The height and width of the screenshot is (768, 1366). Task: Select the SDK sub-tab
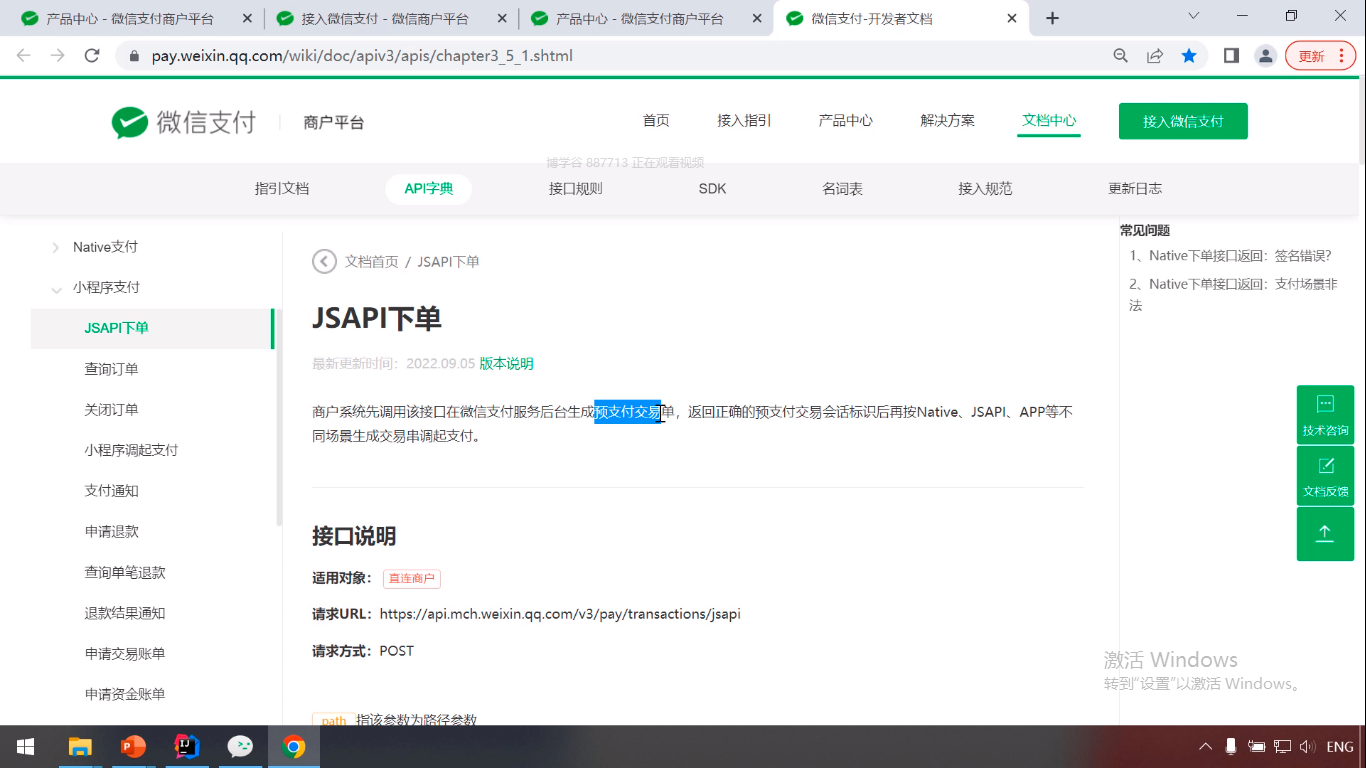point(712,189)
